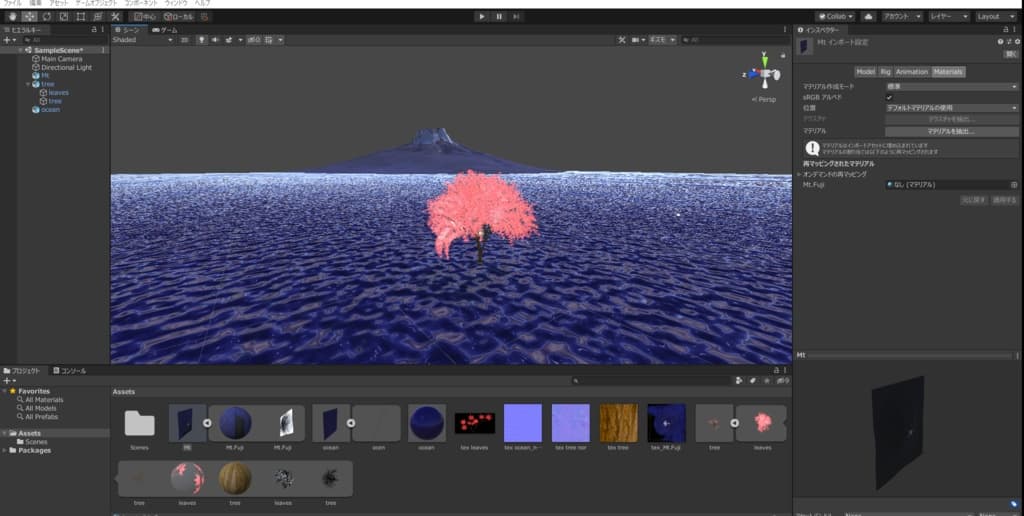Click the extract materials button
Image resolution: width=1024 pixels, height=516 pixels.
(x=950, y=131)
